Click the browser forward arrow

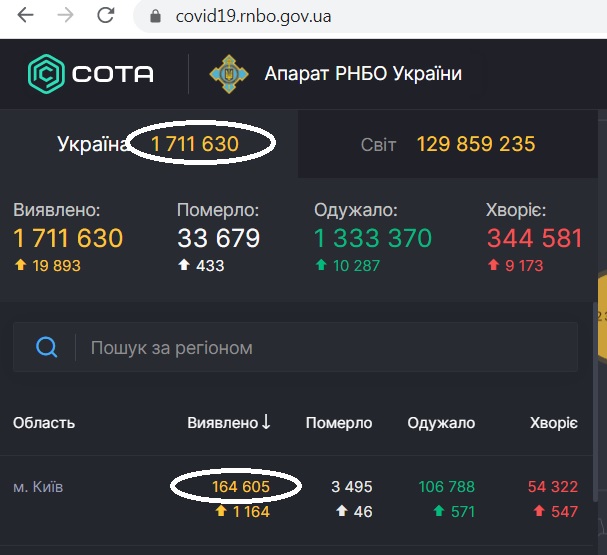click(x=65, y=15)
